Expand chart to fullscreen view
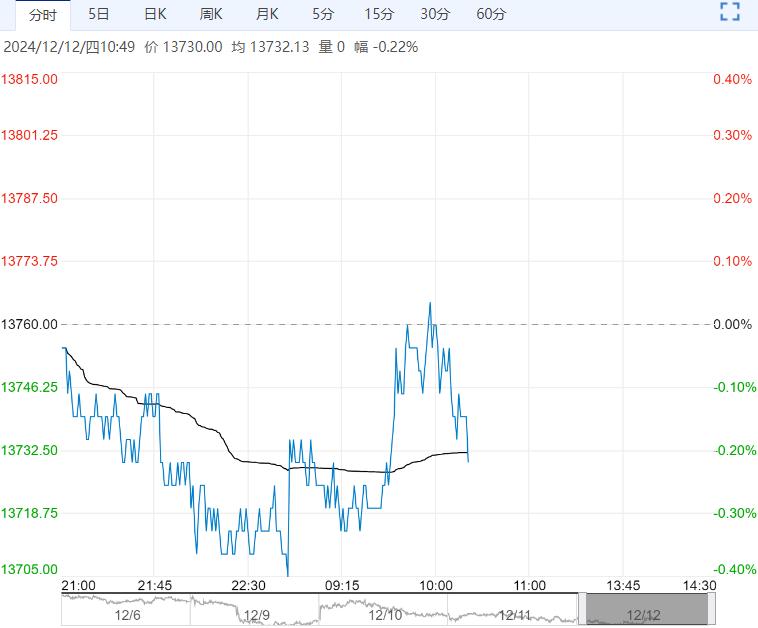This screenshot has width=758, height=628. 730,13
